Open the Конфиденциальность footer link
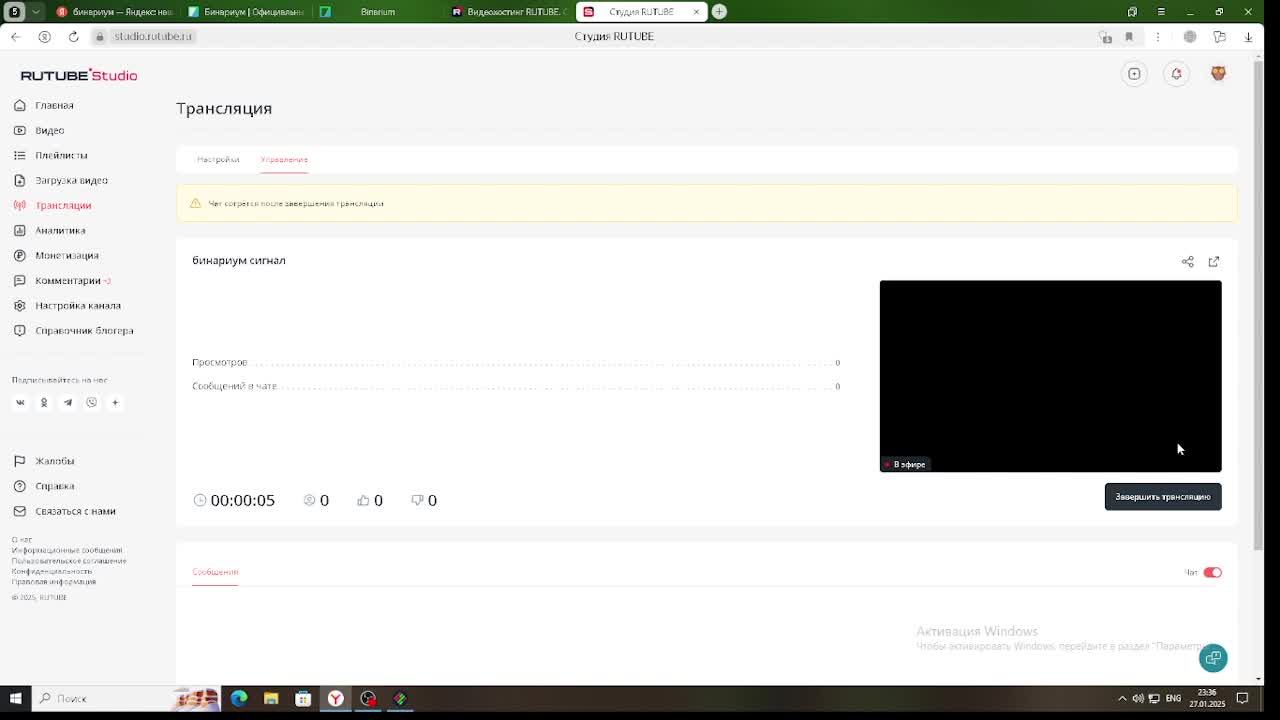 coord(52,571)
